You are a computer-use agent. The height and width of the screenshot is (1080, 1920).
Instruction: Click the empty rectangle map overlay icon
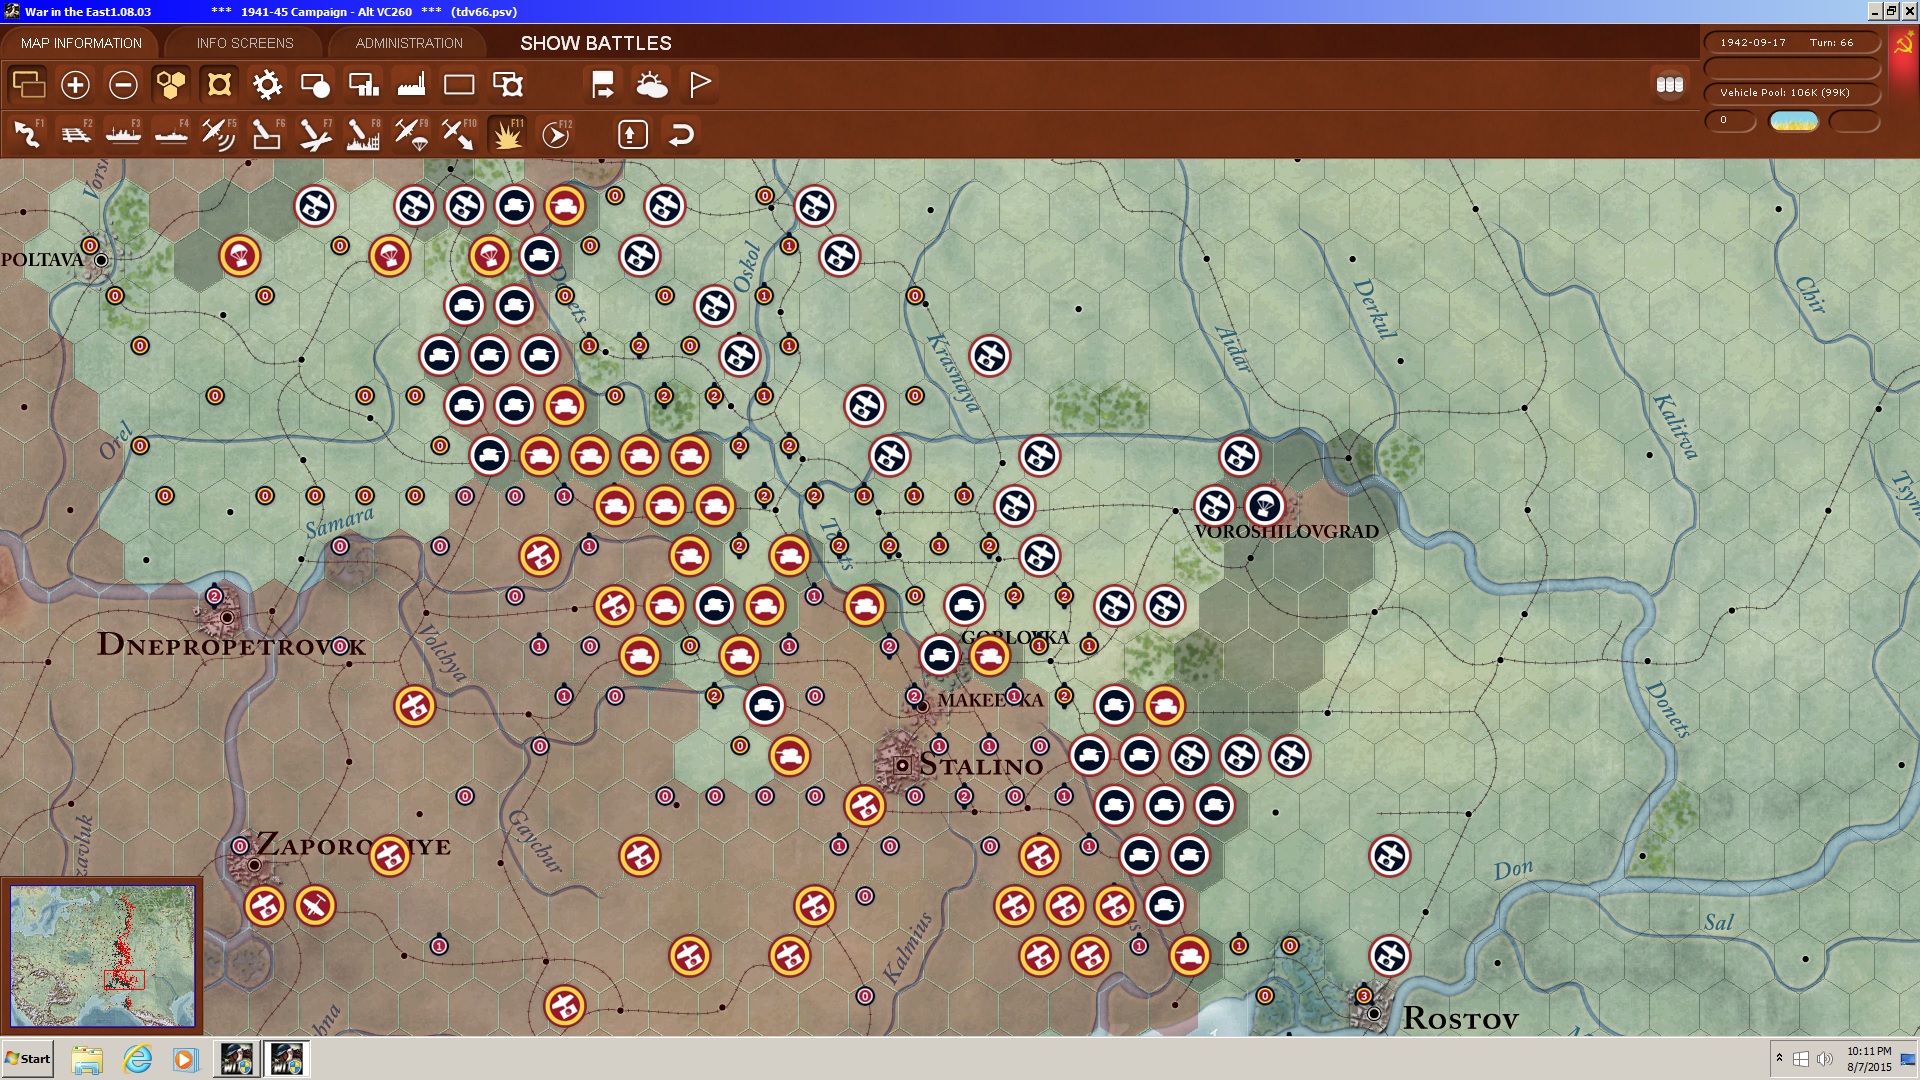point(459,85)
